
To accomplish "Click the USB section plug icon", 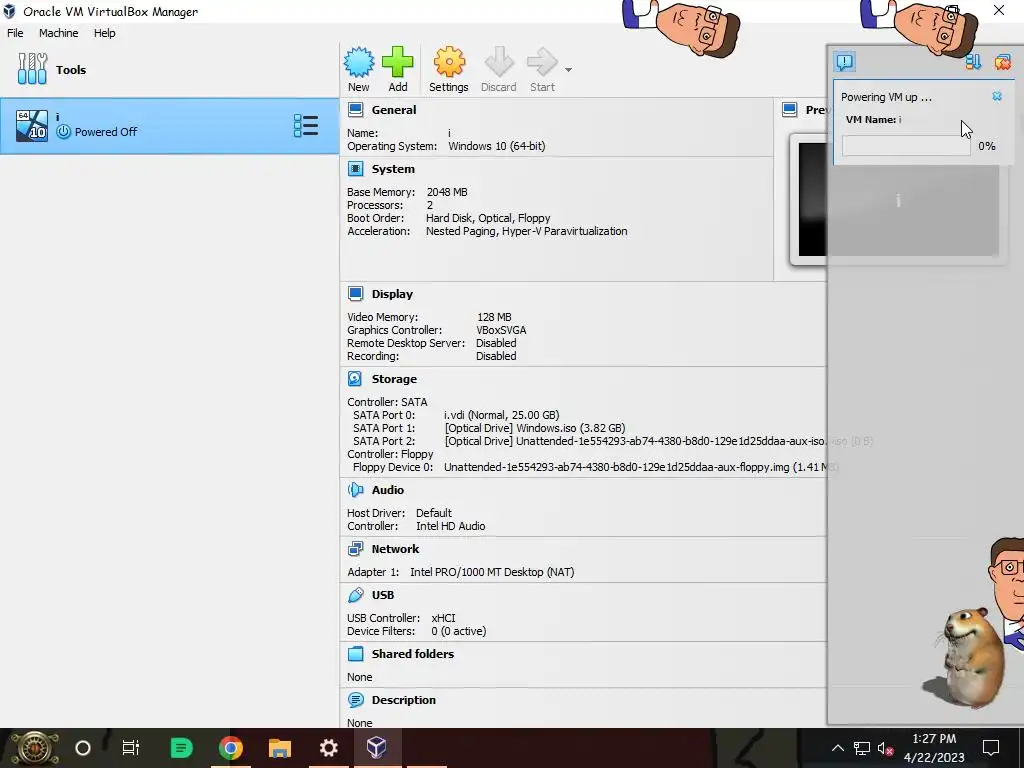I will [x=355, y=595].
